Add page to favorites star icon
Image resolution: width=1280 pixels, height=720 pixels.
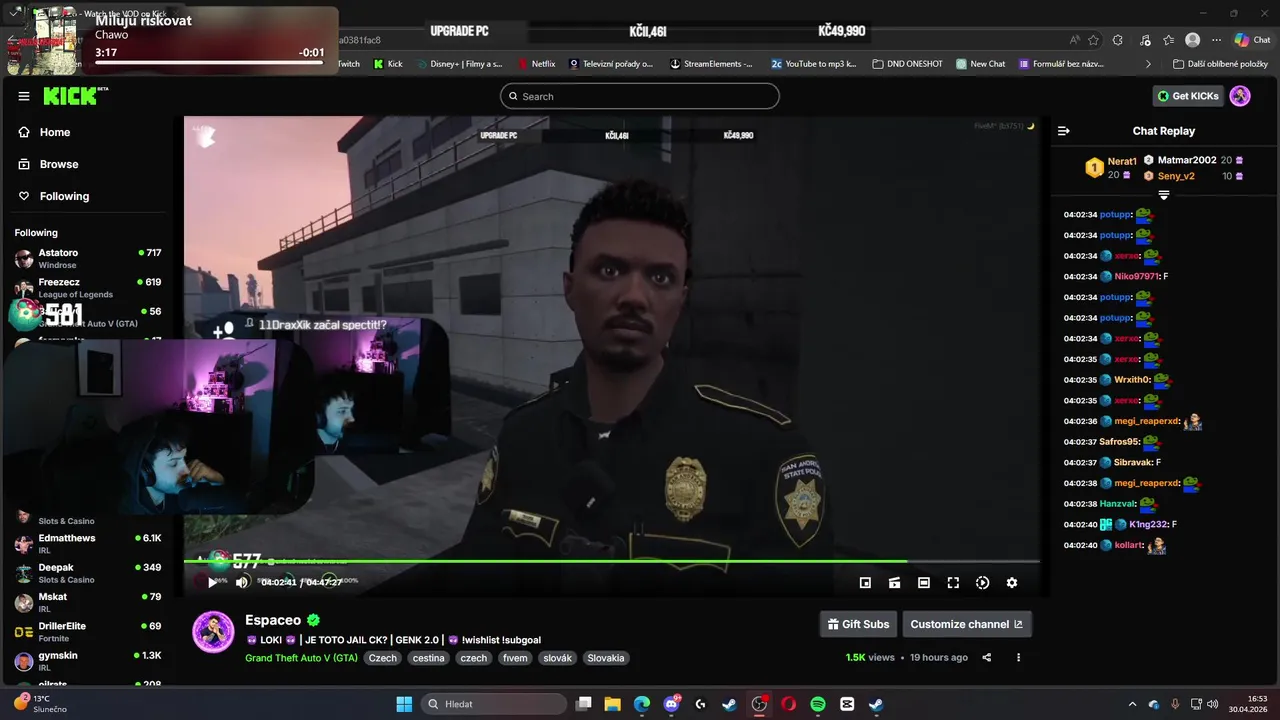[1094, 40]
